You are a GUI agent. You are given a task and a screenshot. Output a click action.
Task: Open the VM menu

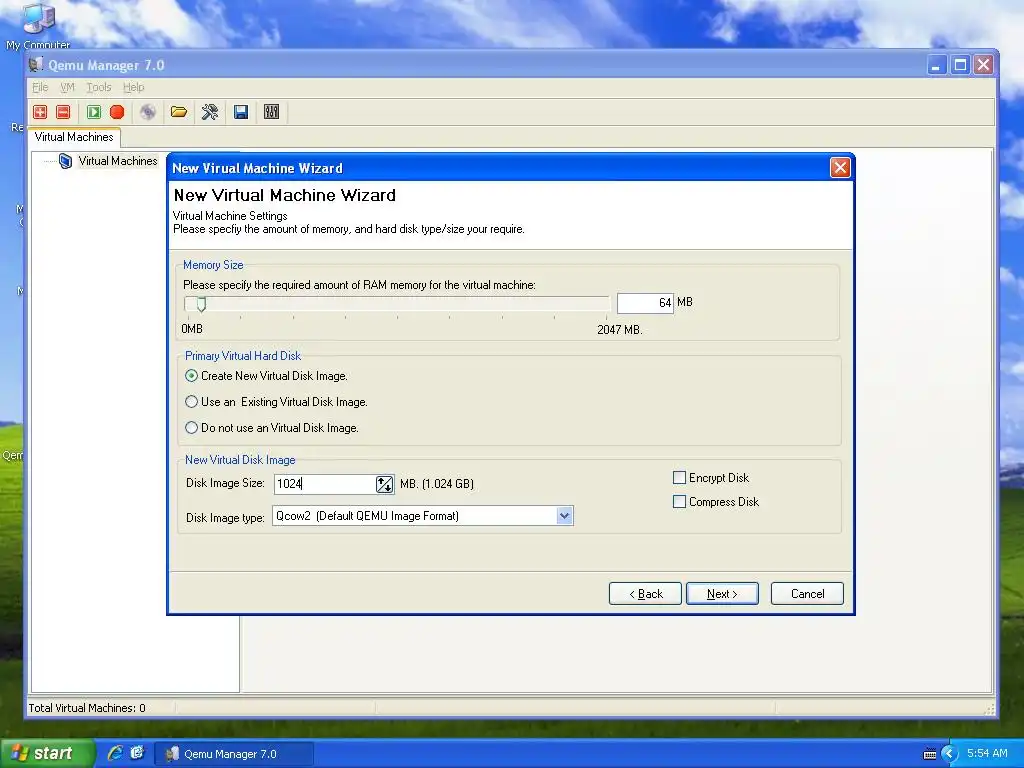coord(67,87)
